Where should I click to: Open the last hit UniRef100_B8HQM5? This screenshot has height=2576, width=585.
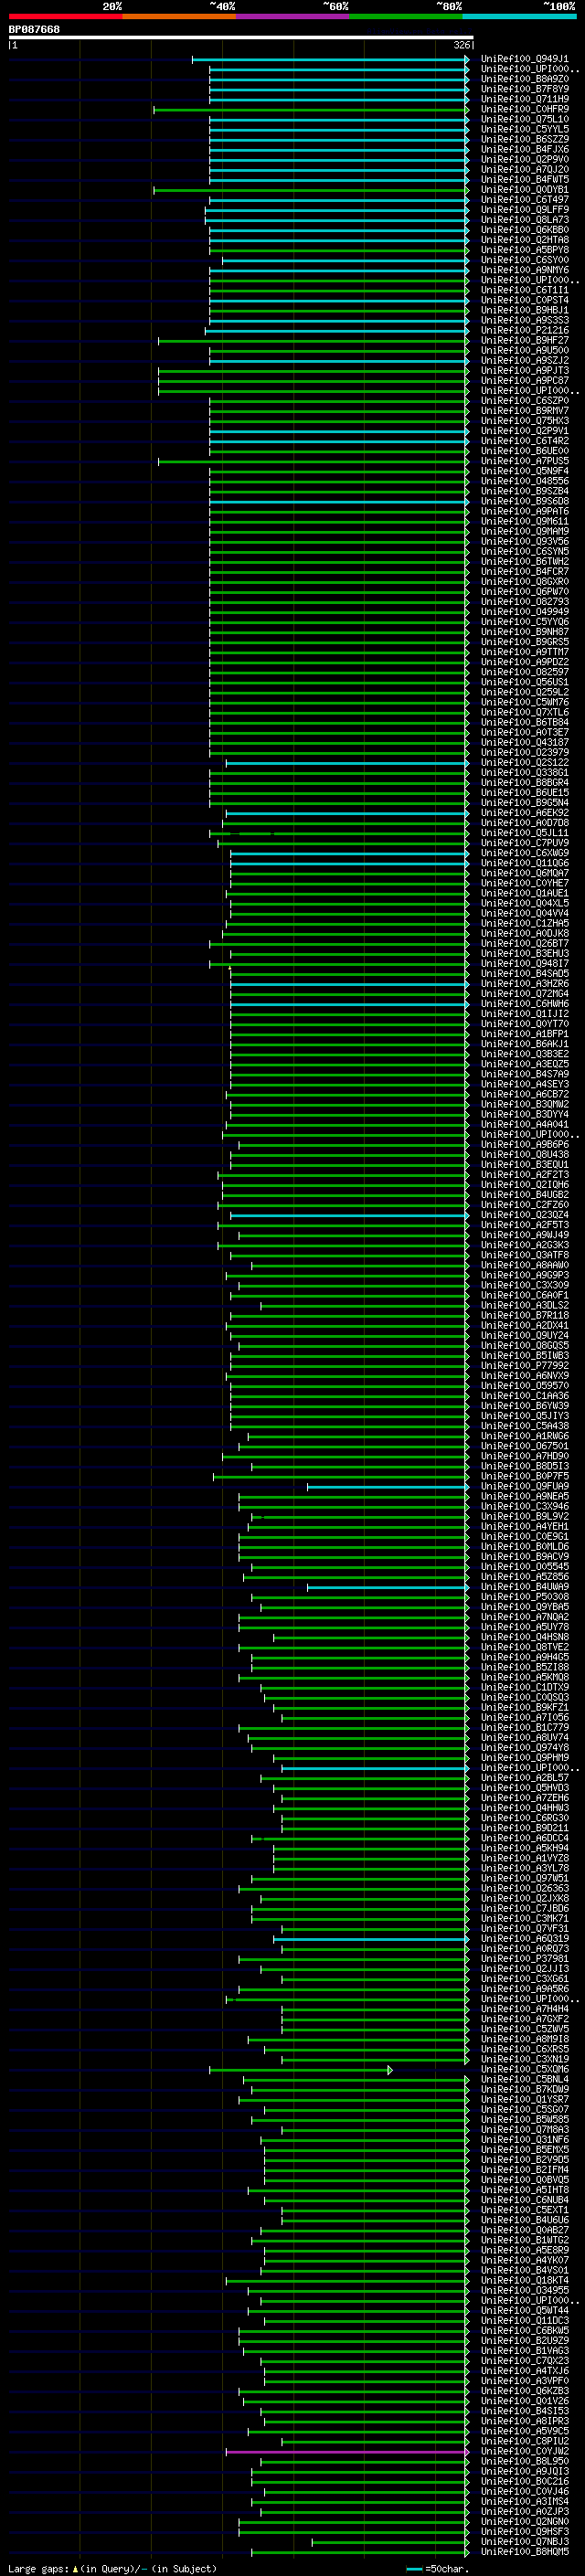[x=525, y=2551]
